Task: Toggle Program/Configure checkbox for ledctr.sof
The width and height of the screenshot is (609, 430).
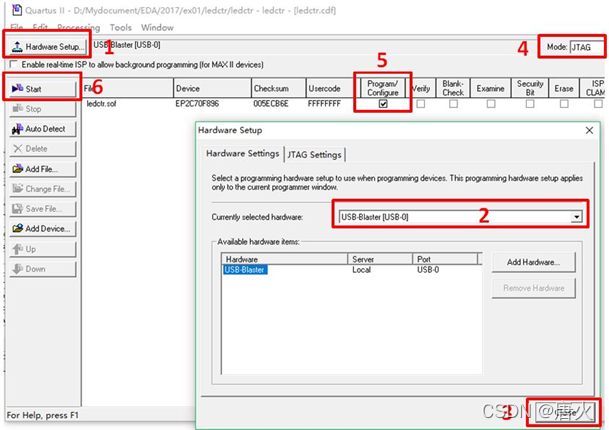Action: coord(383,104)
